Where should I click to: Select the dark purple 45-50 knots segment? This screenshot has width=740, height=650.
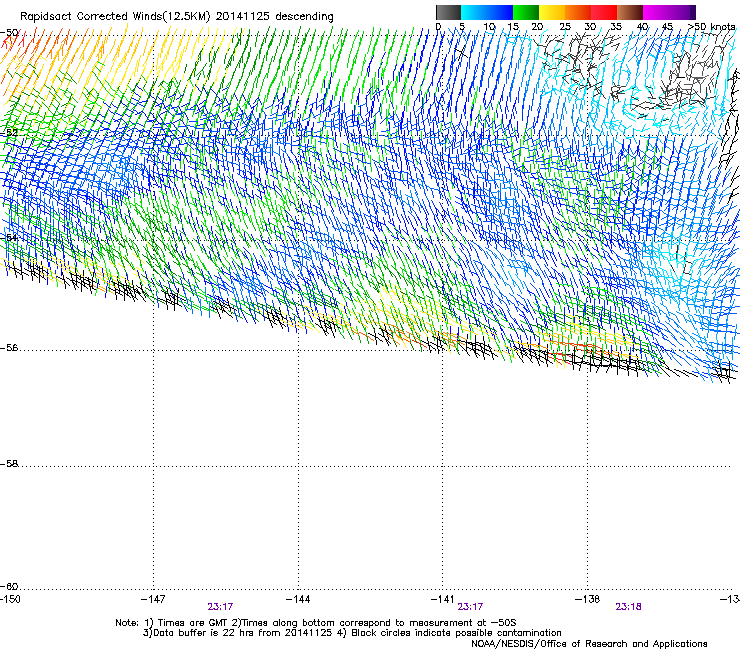(682, 12)
